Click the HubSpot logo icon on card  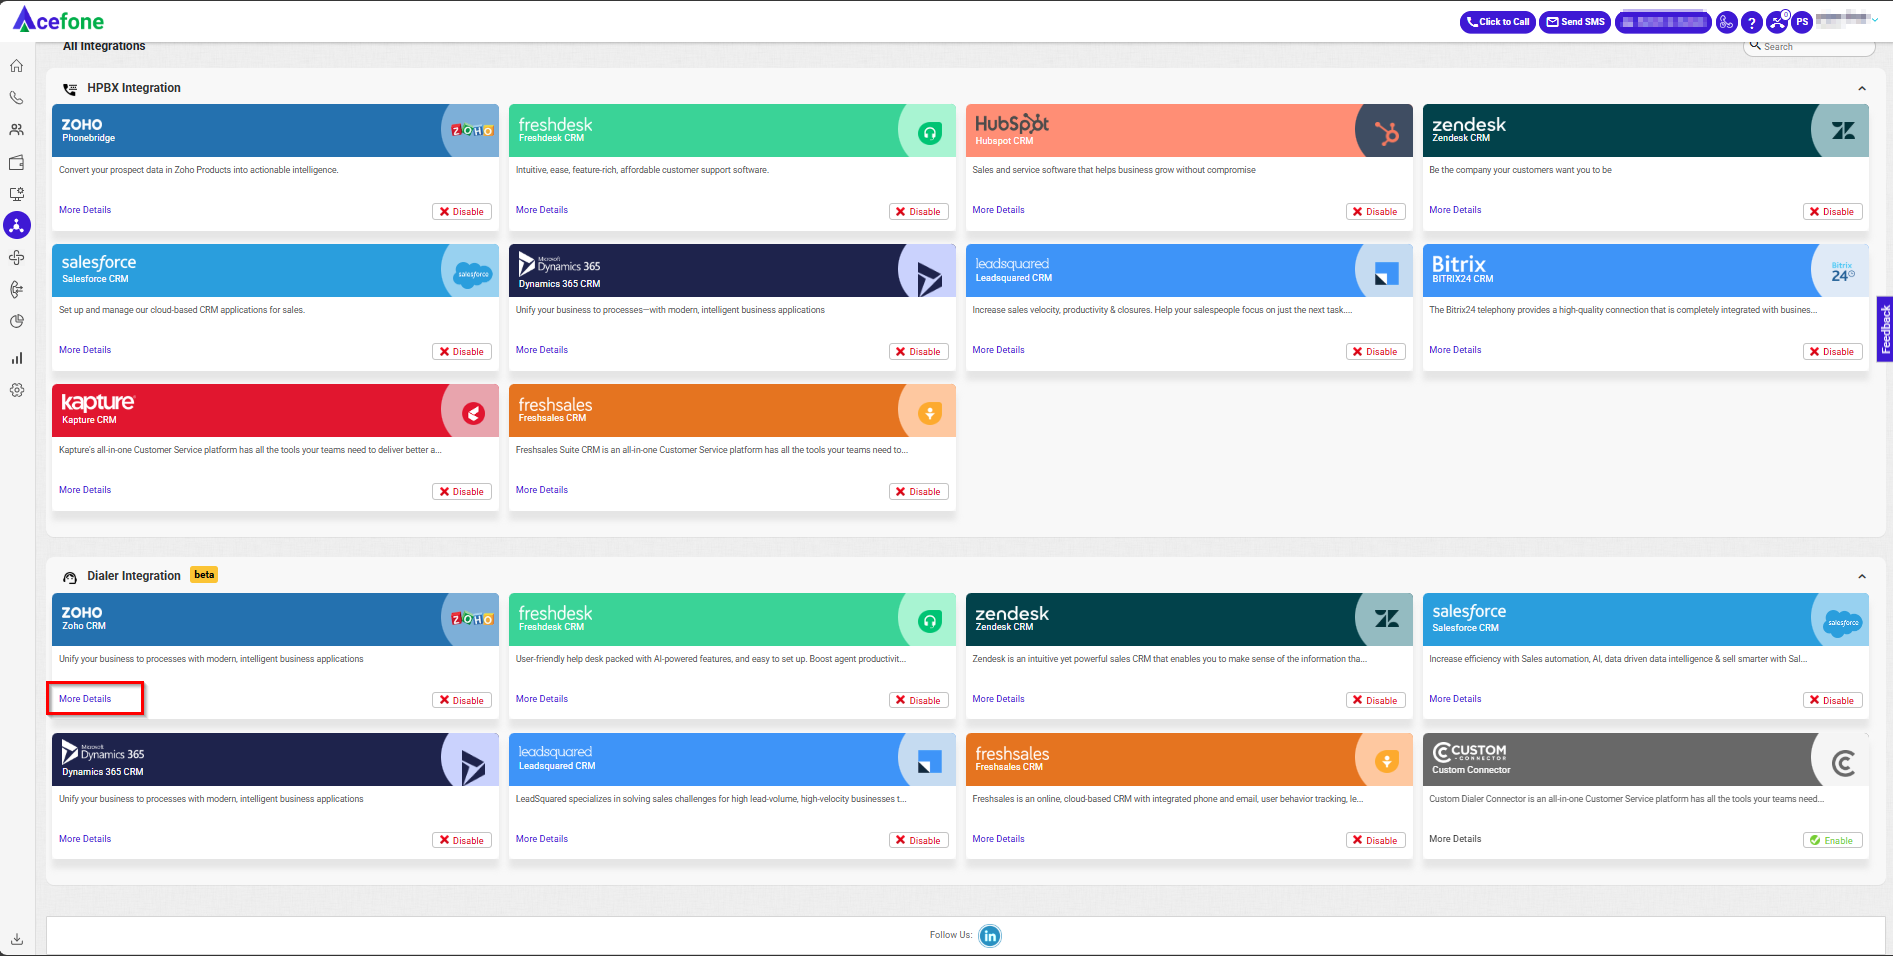click(1386, 131)
